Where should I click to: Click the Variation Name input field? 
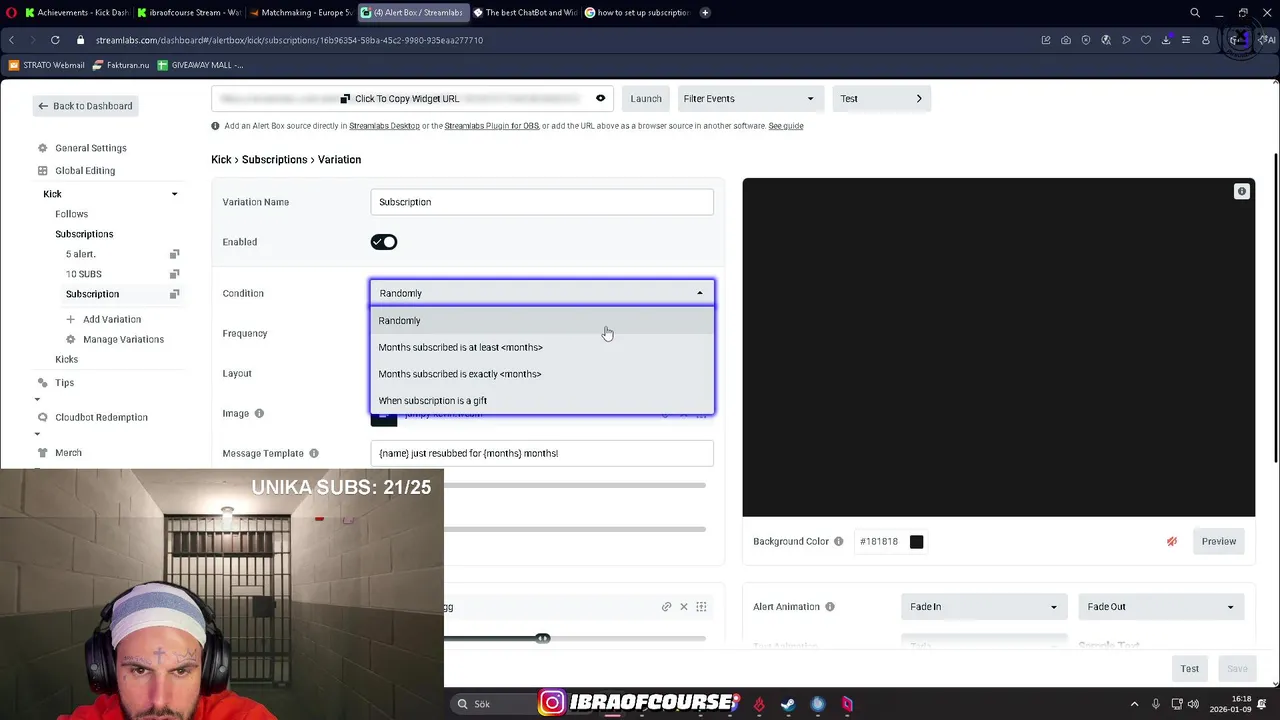pyautogui.click(x=542, y=202)
